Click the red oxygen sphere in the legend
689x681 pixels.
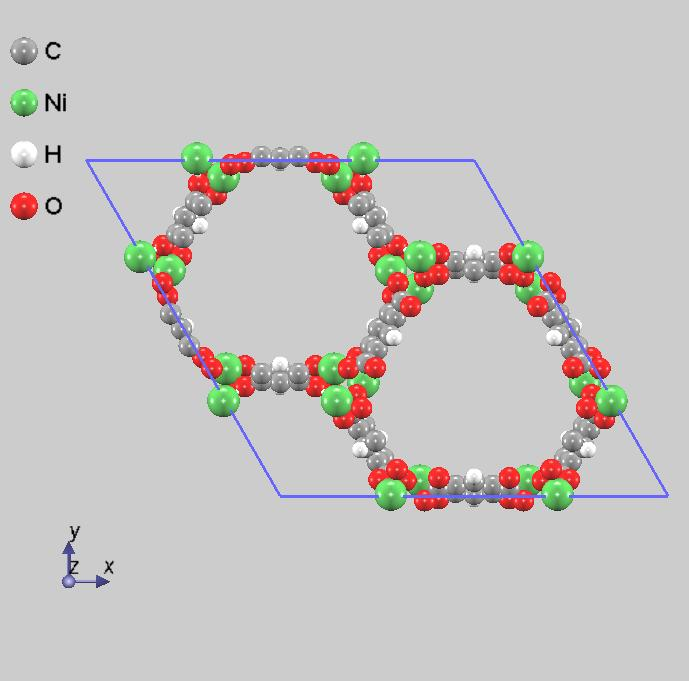[x=24, y=206]
